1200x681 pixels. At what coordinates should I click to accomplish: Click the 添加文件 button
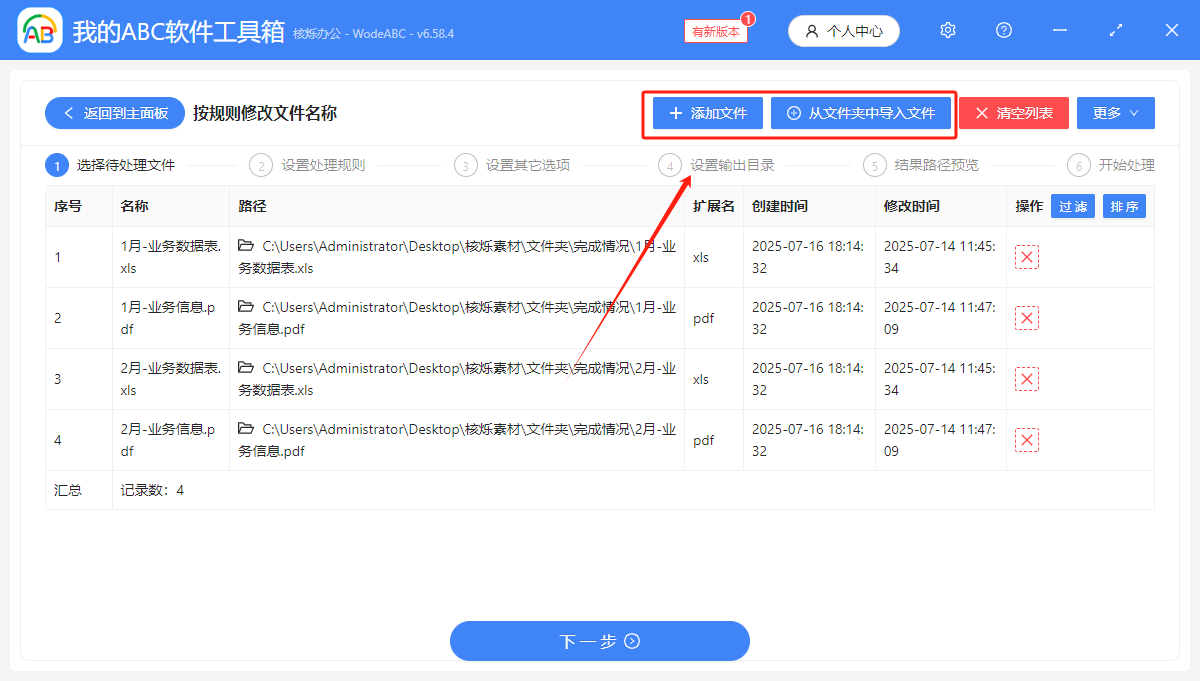click(707, 113)
